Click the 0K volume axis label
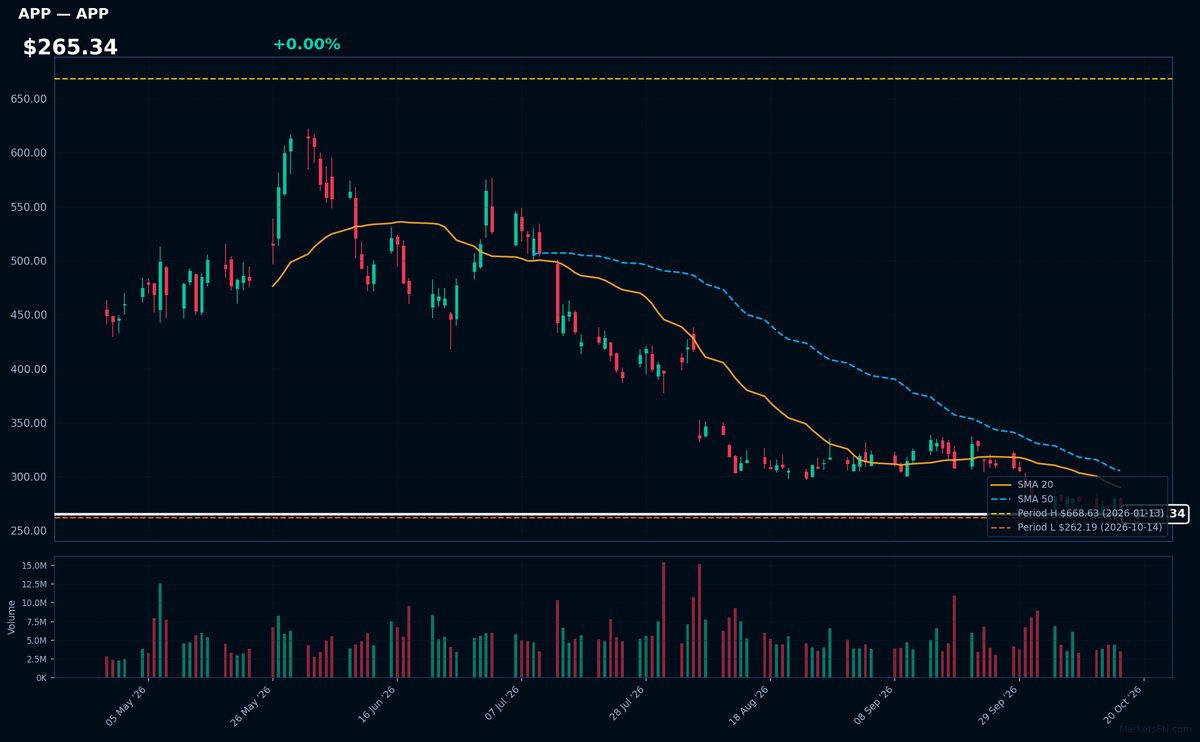1200x742 pixels. (x=41, y=678)
